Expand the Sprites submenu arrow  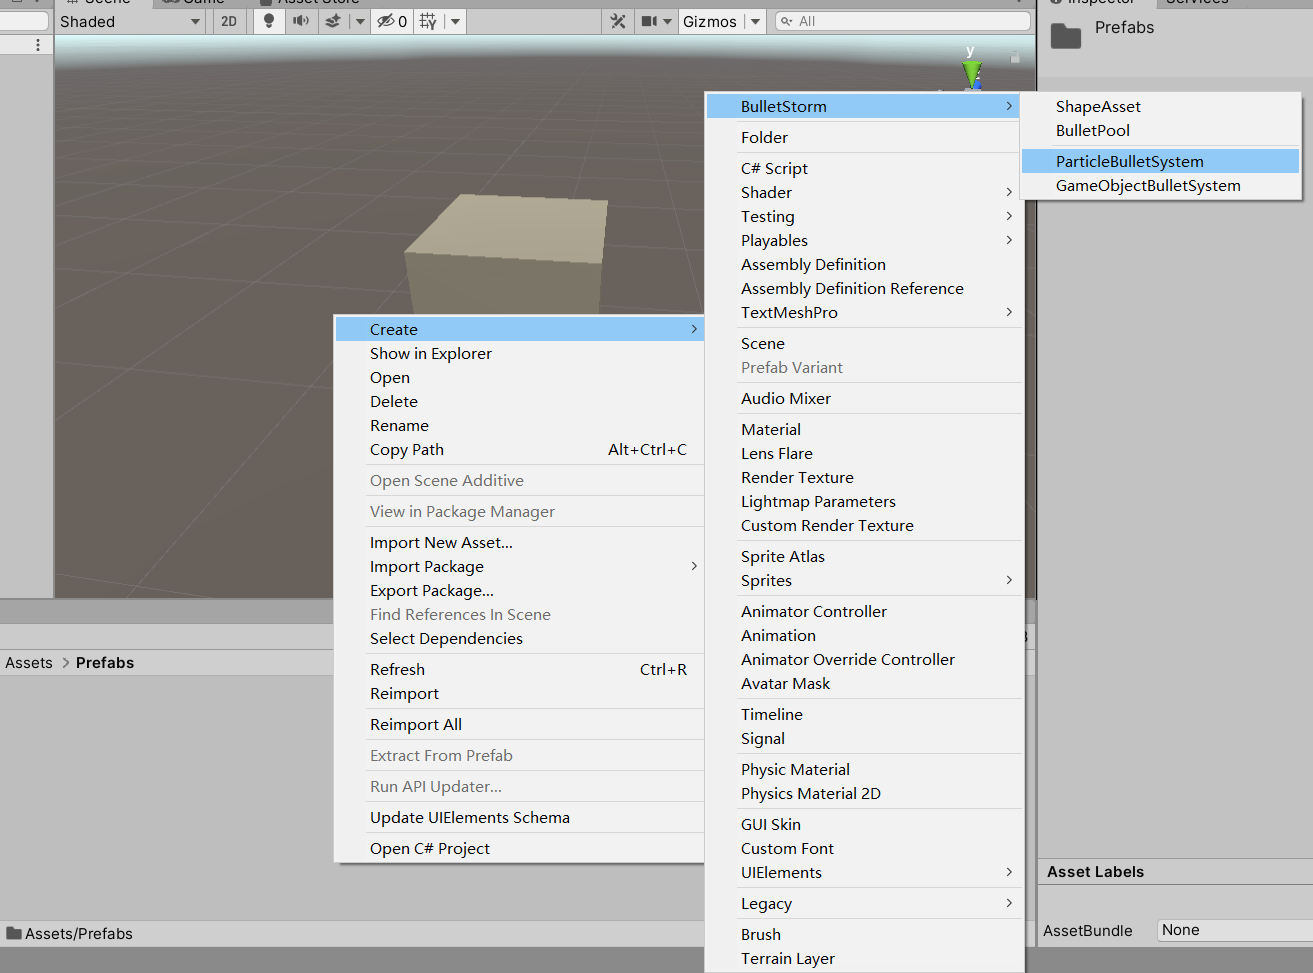point(1009,580)
